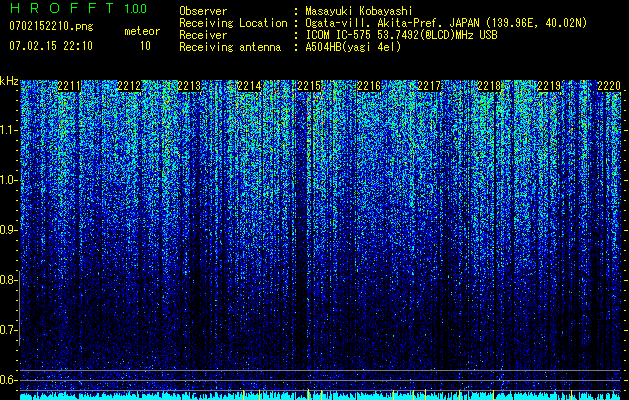Click the 2213 time marker

pyautogui.click(x=189, y=86)
